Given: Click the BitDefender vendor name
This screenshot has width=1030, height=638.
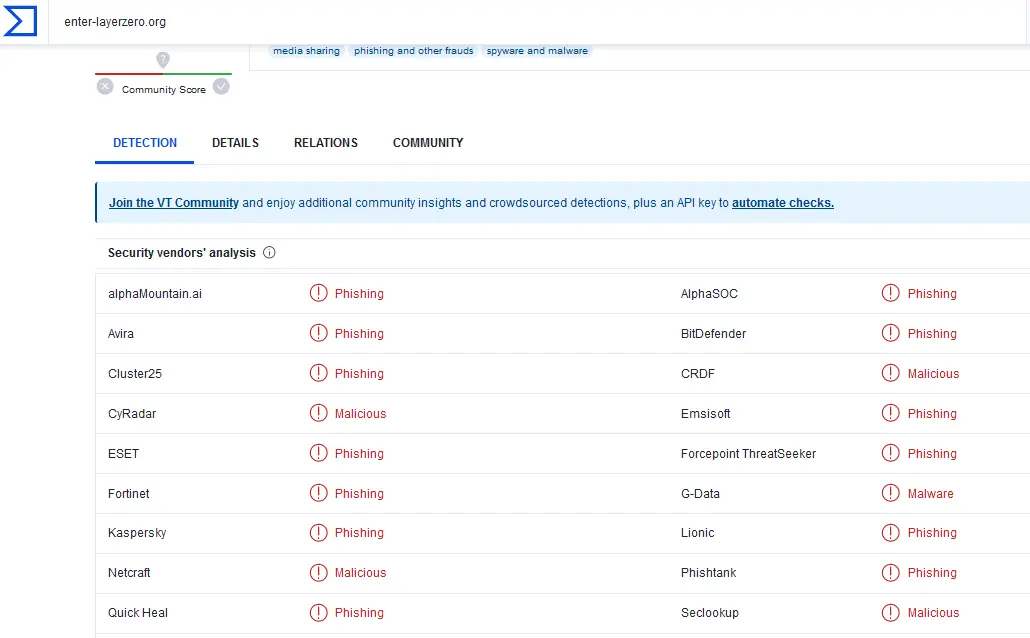Looking at the screenshot, I should coord(713,334).
